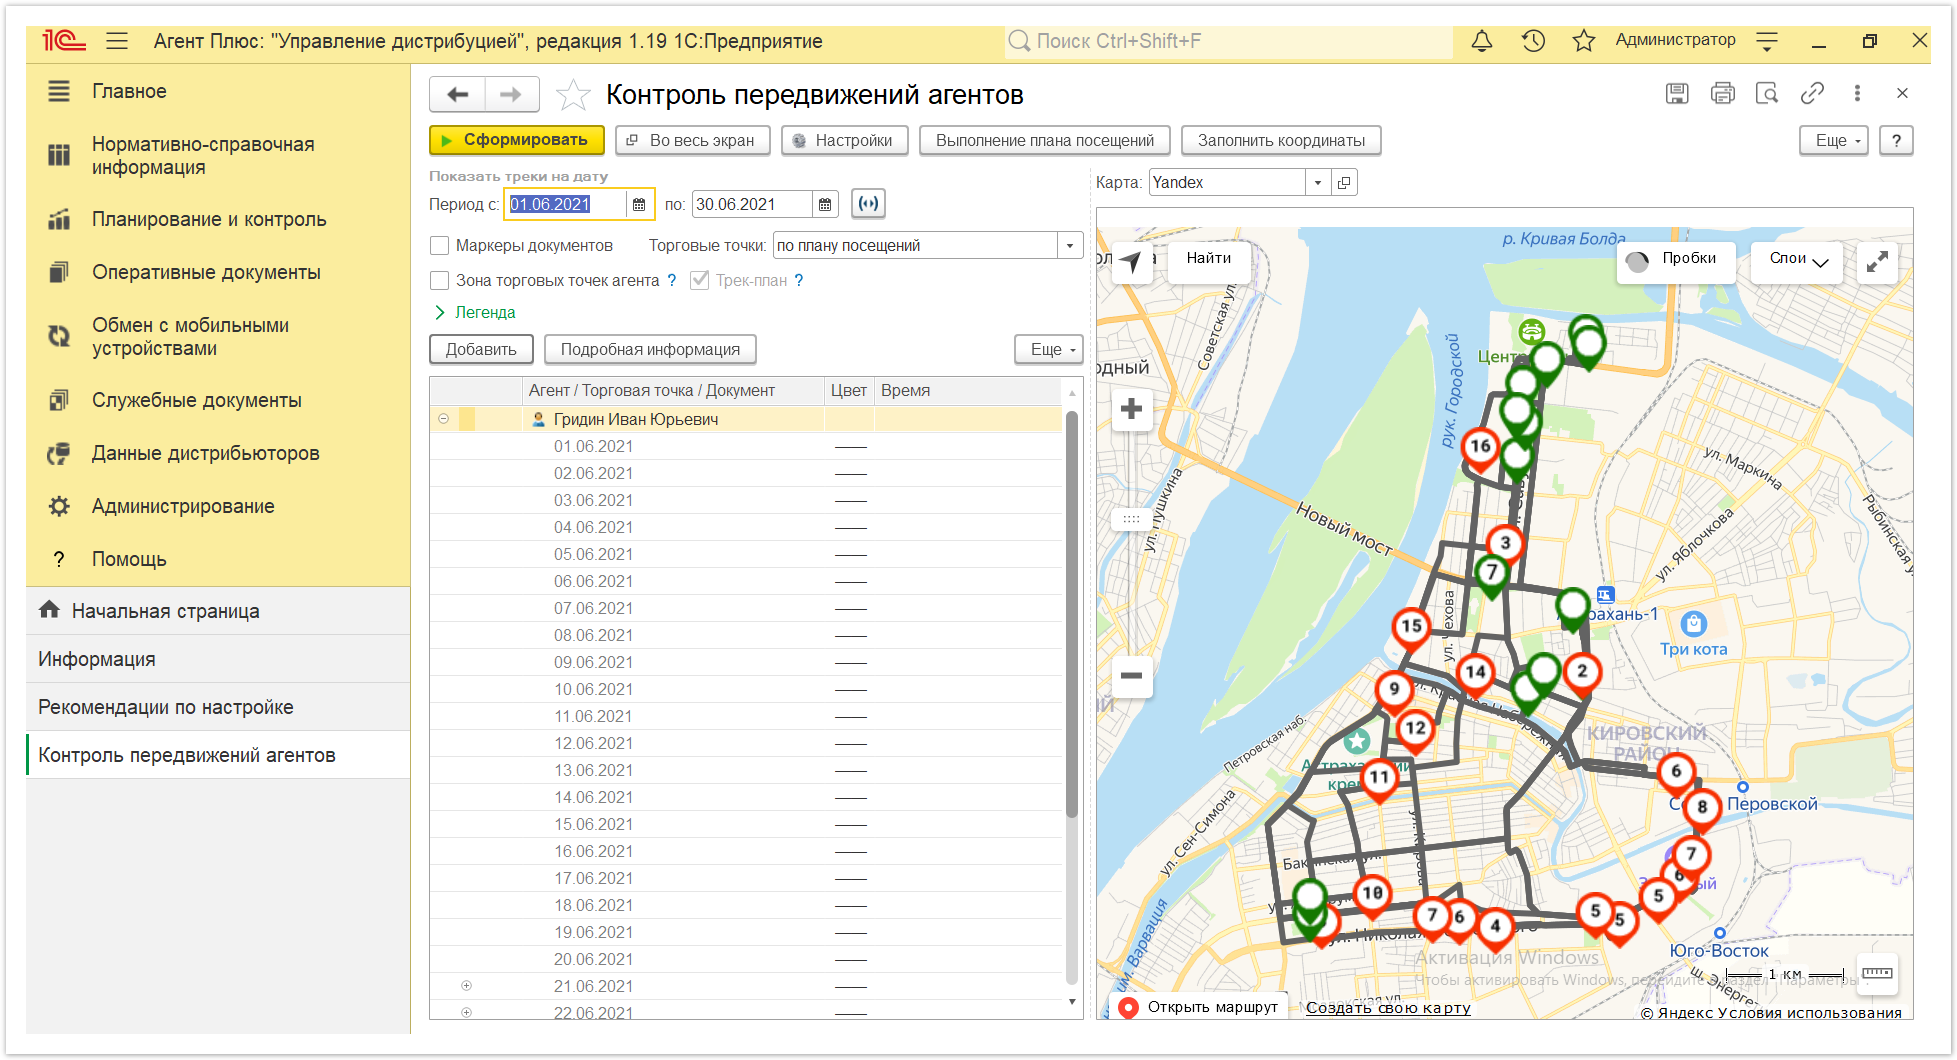Open history clock icon in title bar
1957x1060 pixels.
pos(1533,41)
